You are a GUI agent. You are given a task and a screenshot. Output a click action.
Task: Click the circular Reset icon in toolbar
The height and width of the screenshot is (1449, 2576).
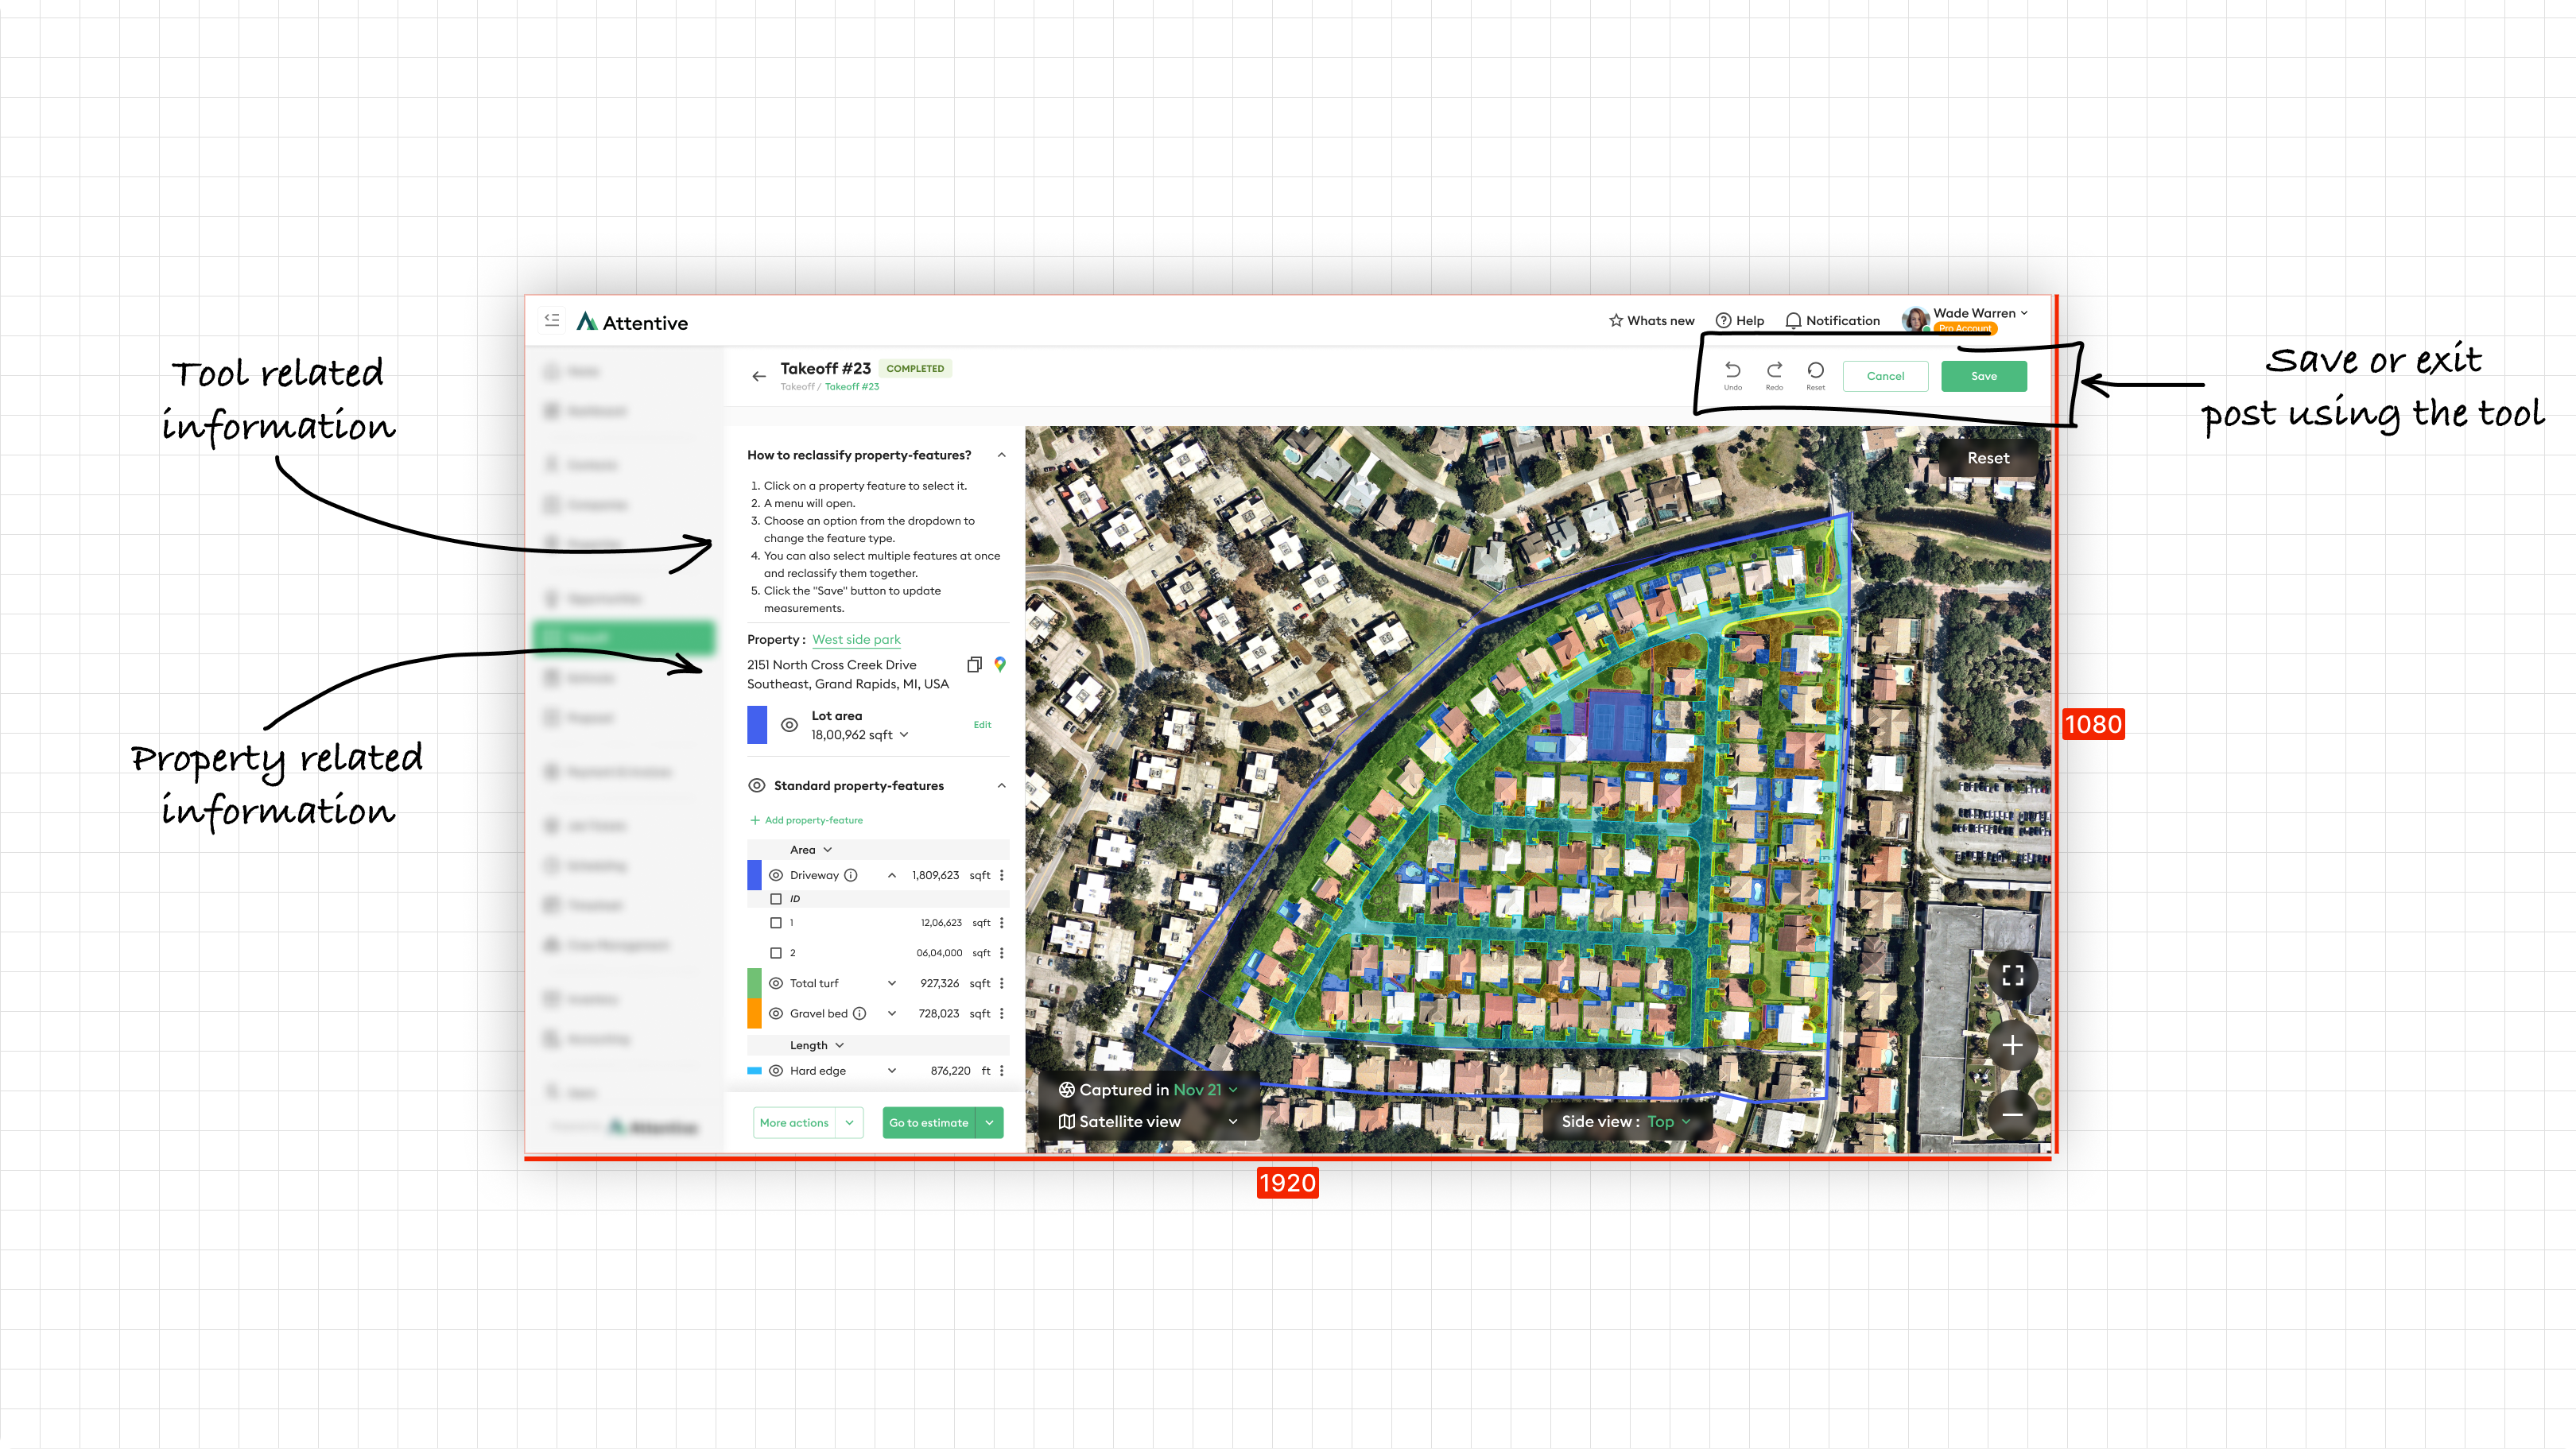coord(1815,370)
